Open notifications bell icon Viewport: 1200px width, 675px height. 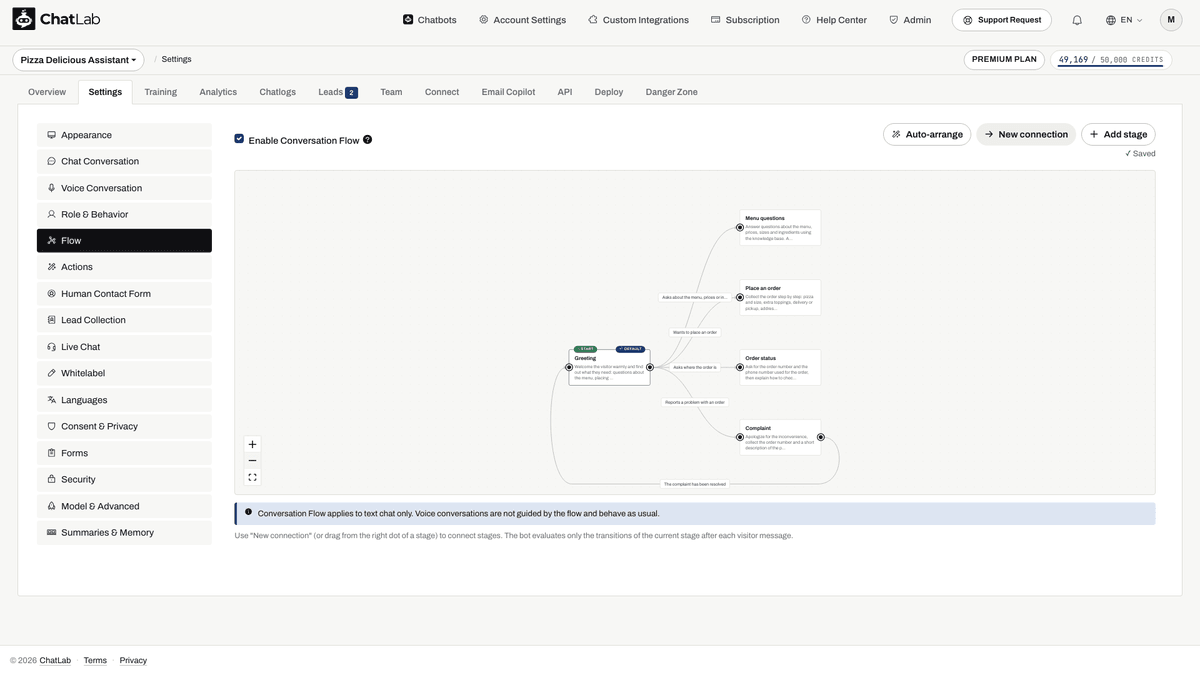coord(1077,20)
